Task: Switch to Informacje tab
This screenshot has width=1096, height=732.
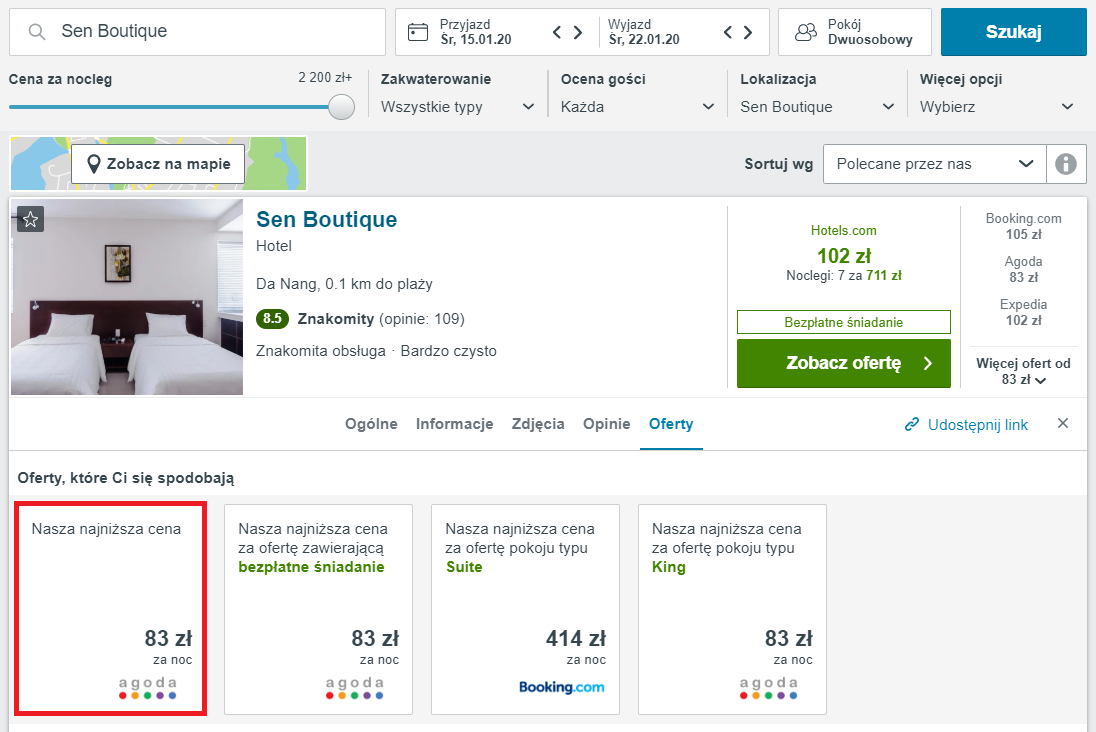Action: 454,424
